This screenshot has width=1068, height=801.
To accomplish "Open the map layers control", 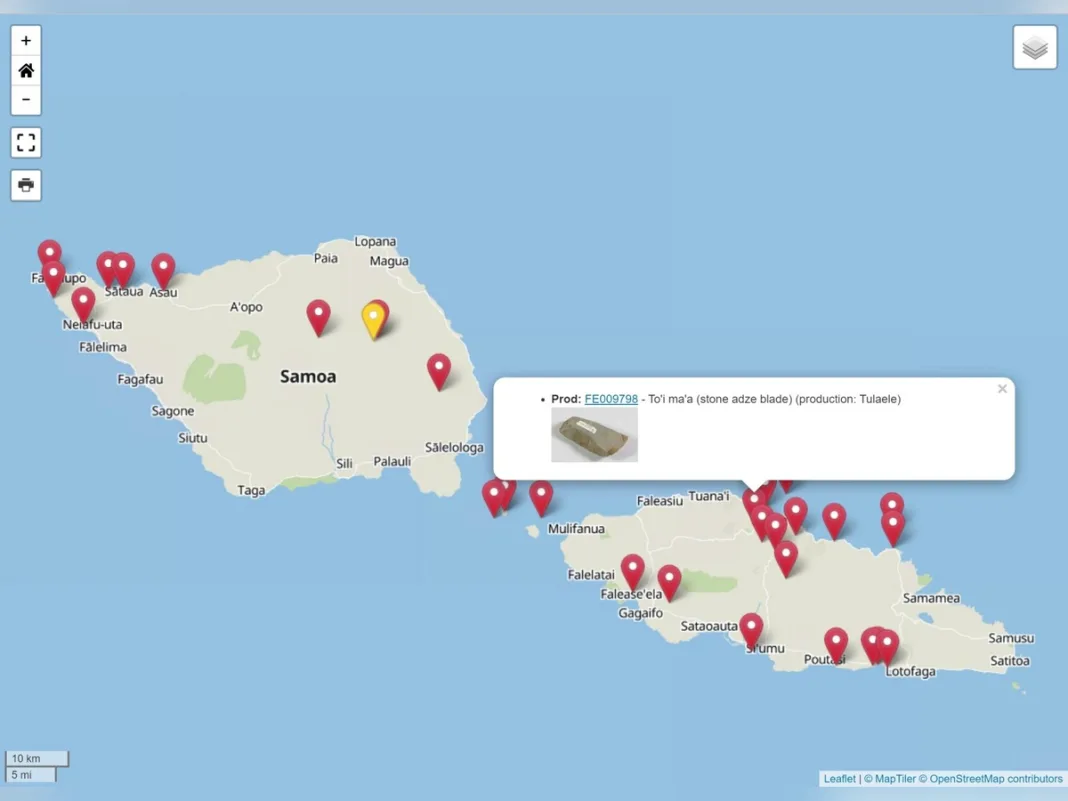I will [x=1035, y=47].
